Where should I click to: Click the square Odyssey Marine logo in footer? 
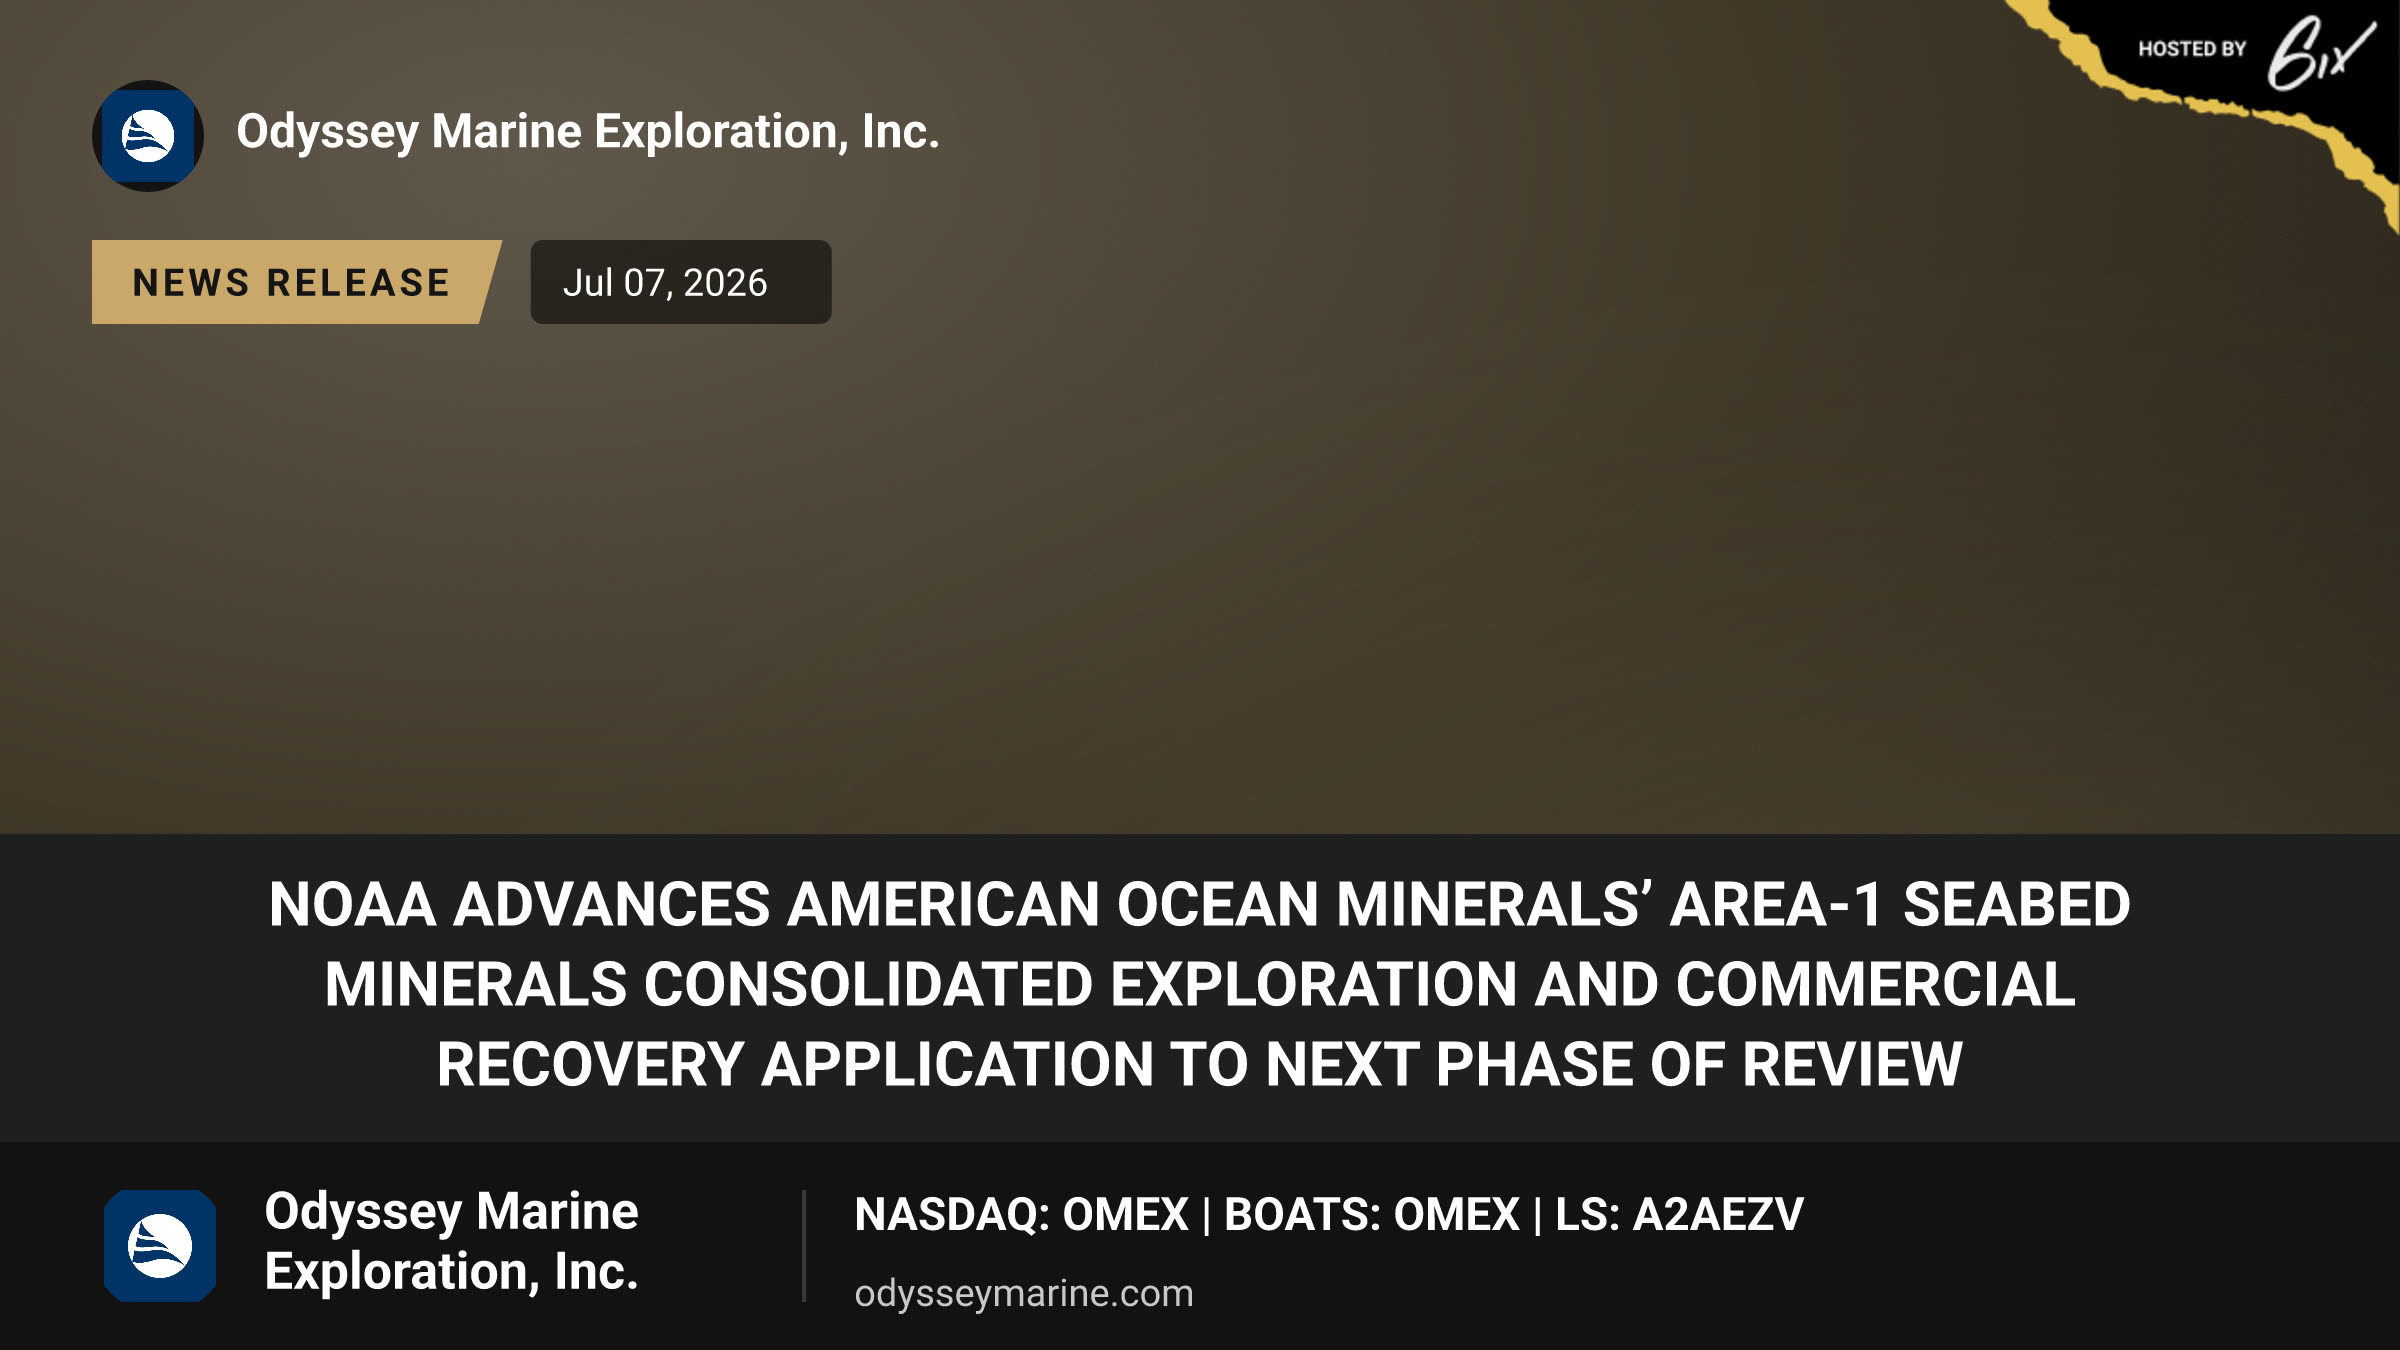(160, 1246)
